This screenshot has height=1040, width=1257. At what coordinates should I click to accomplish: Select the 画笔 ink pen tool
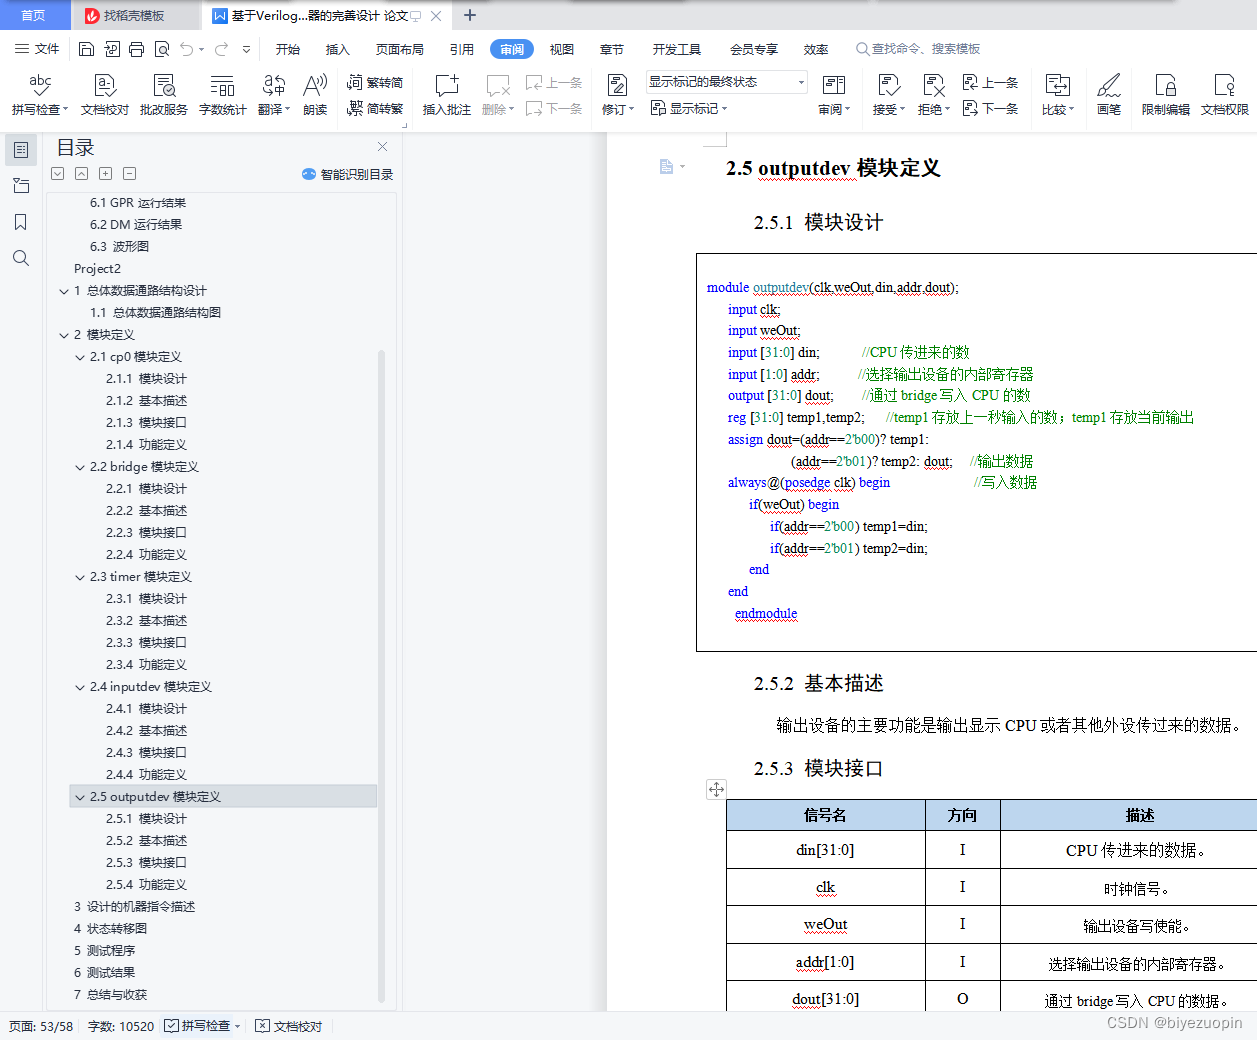(x=1108, y=95)
